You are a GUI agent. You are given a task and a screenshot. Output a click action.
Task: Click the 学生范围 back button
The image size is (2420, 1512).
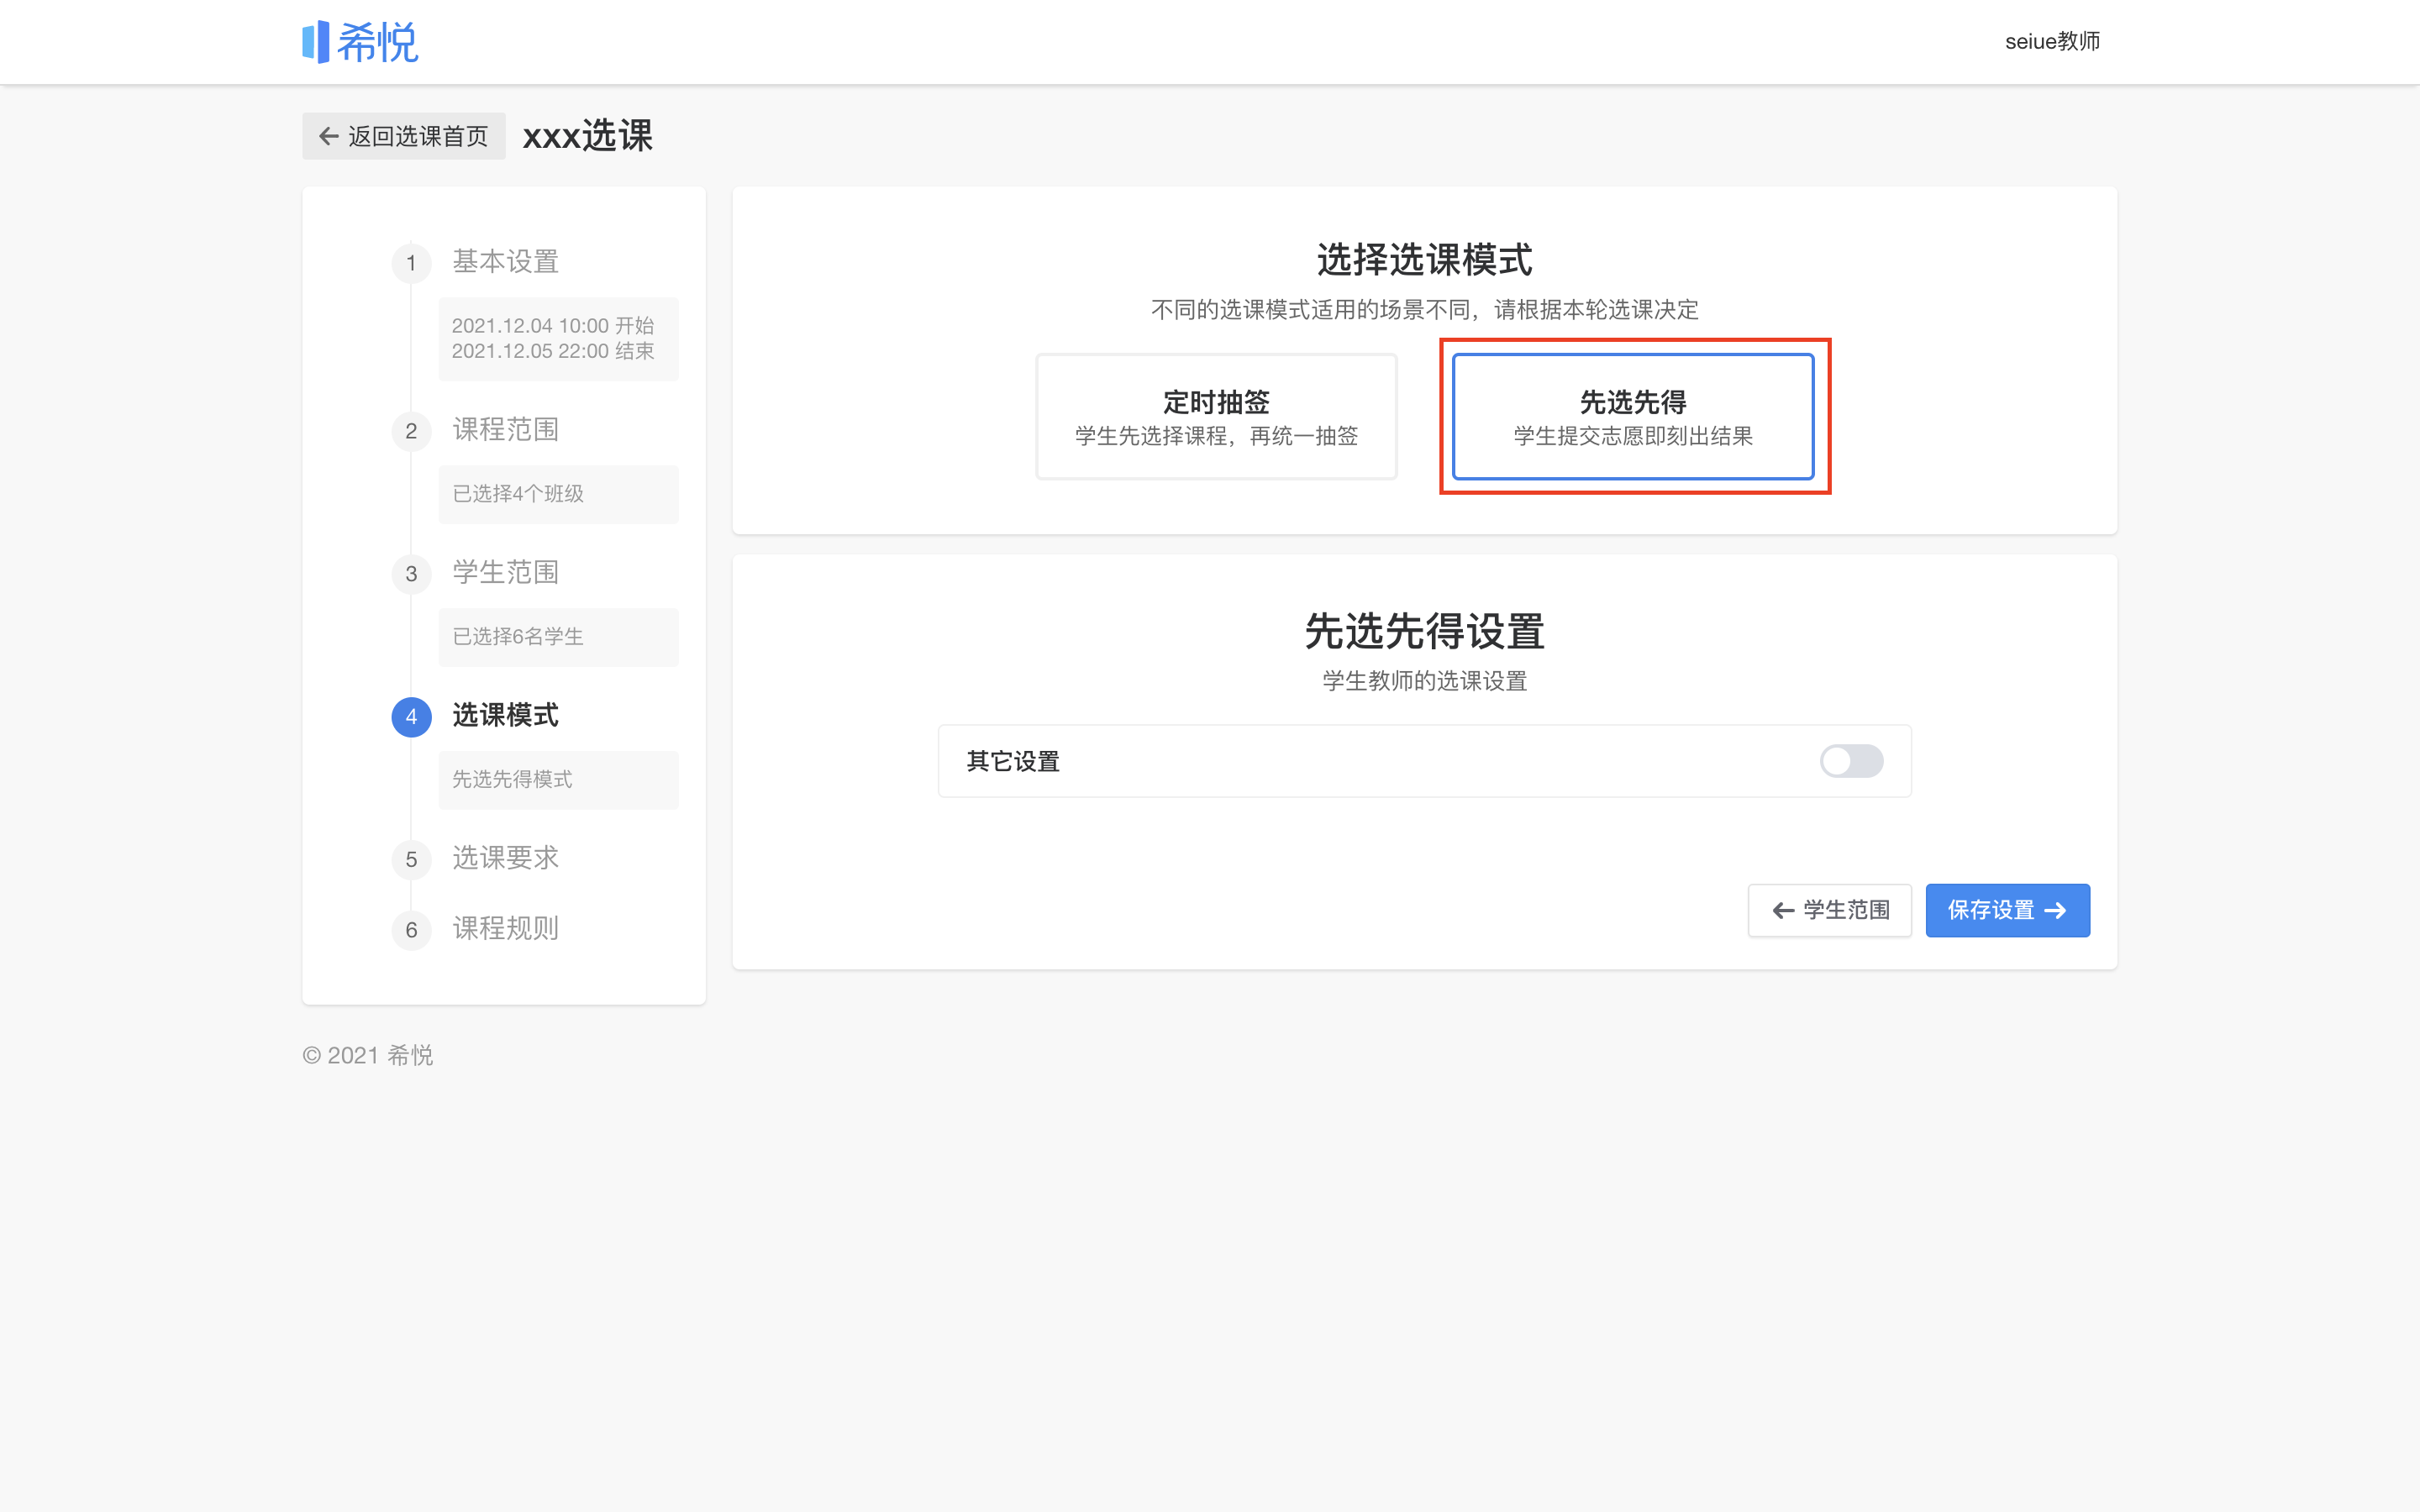1830,910
